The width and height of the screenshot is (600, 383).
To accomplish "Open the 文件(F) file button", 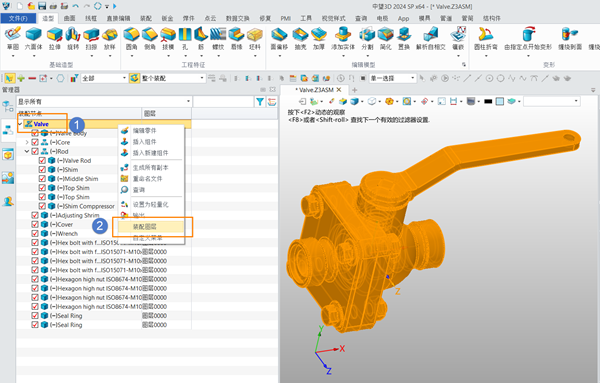I will click(18, 18).
